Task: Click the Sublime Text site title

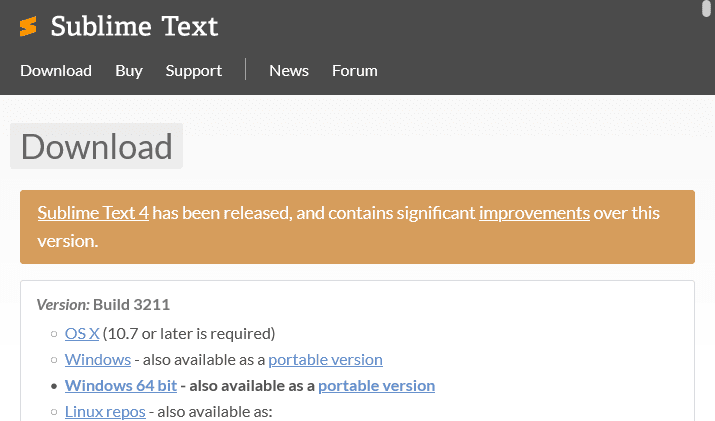Action: (x=134, y=27)
